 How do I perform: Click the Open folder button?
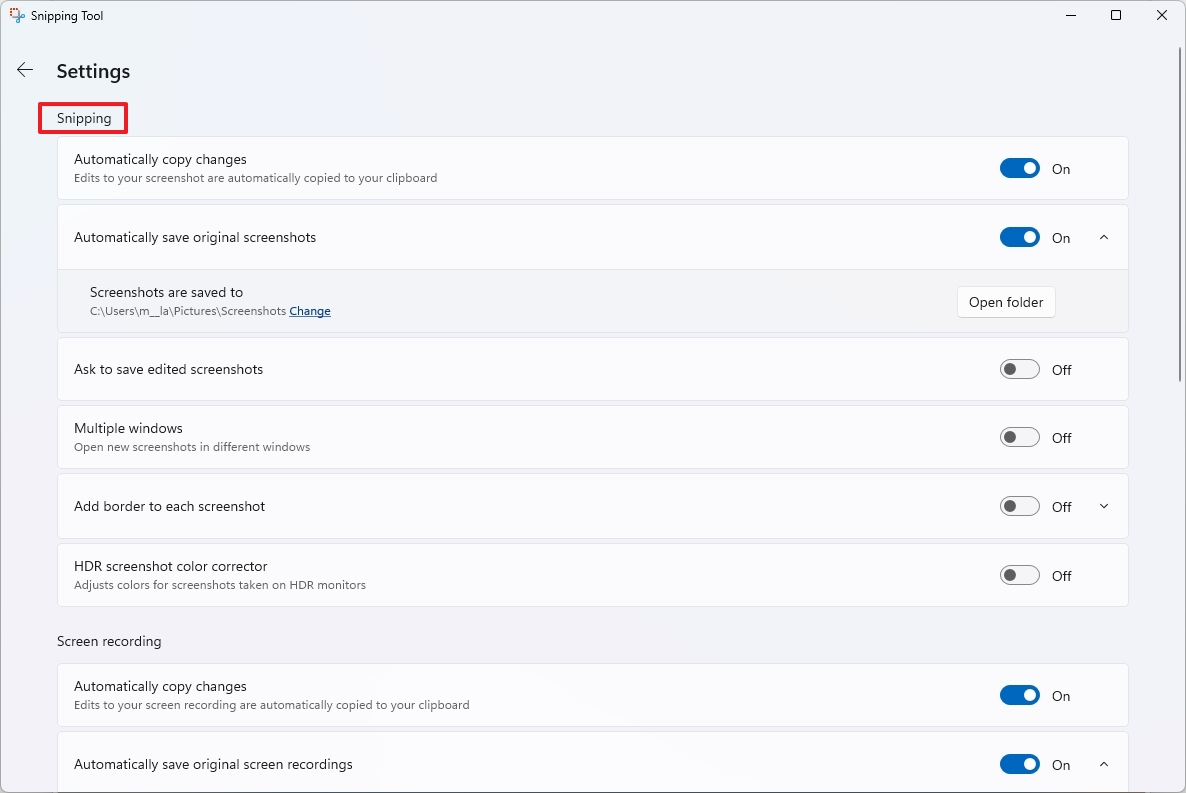1005,301
